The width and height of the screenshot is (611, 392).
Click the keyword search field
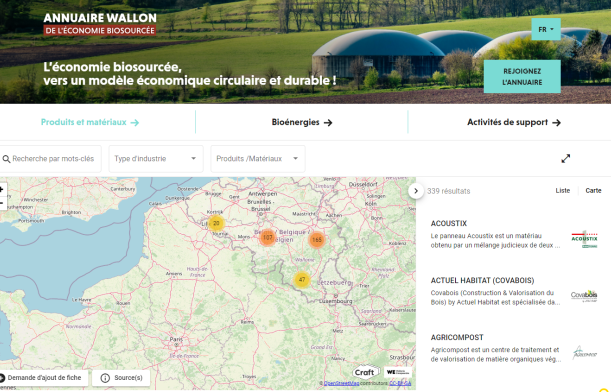tap(51, 159)
